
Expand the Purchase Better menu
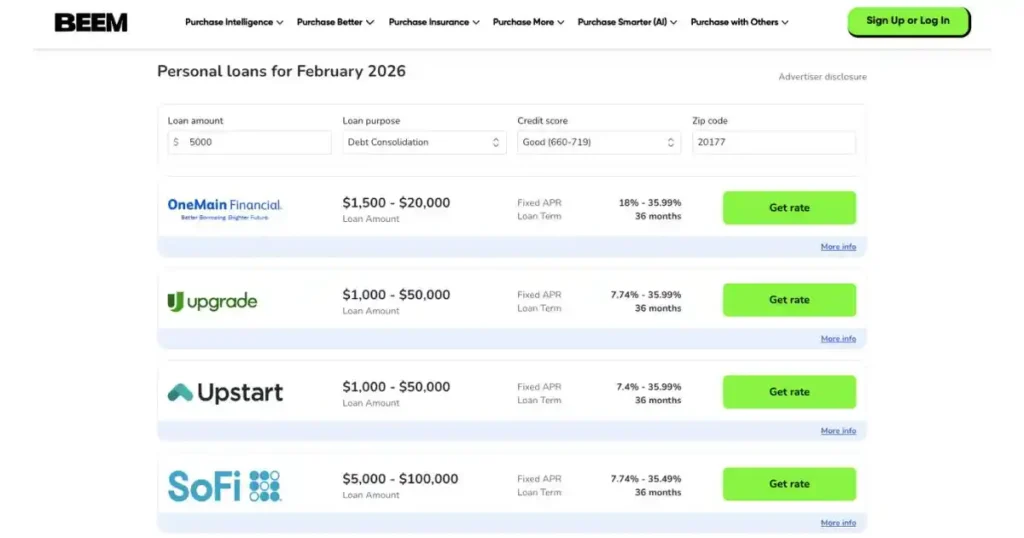[x=335, y=22]
